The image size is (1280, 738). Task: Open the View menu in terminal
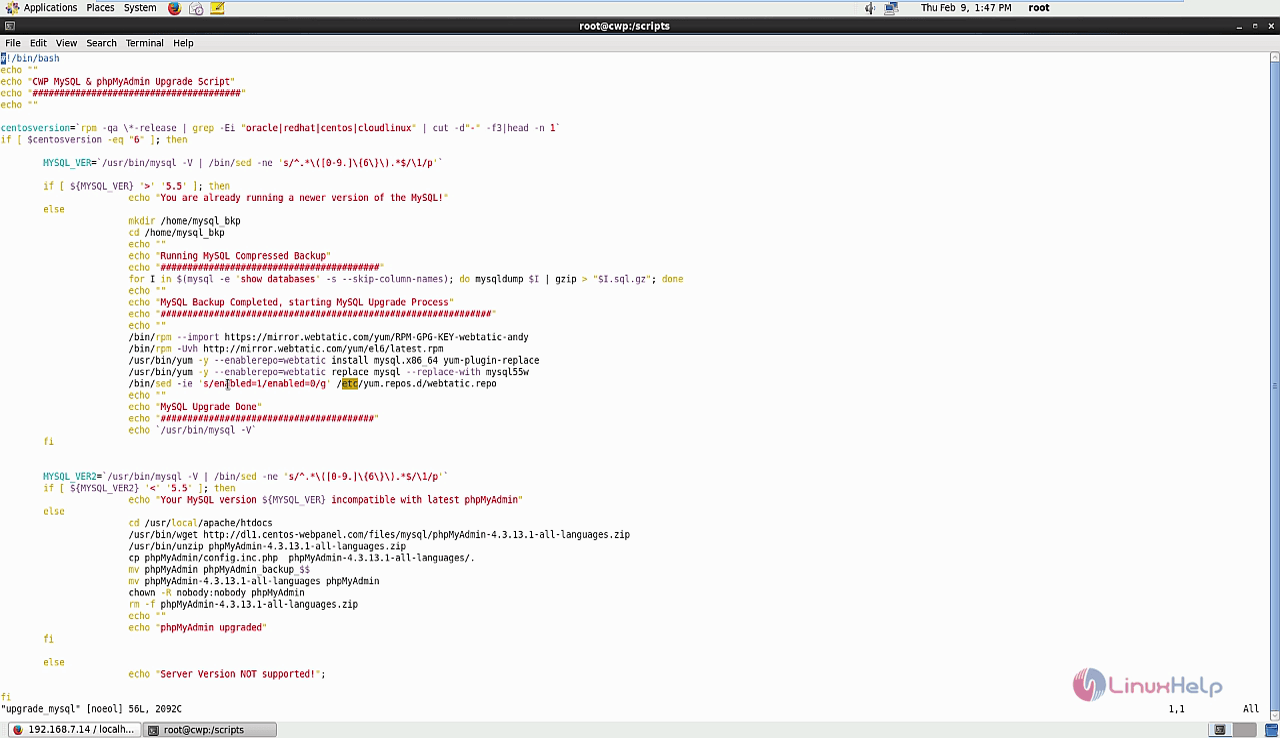(66, 43)
